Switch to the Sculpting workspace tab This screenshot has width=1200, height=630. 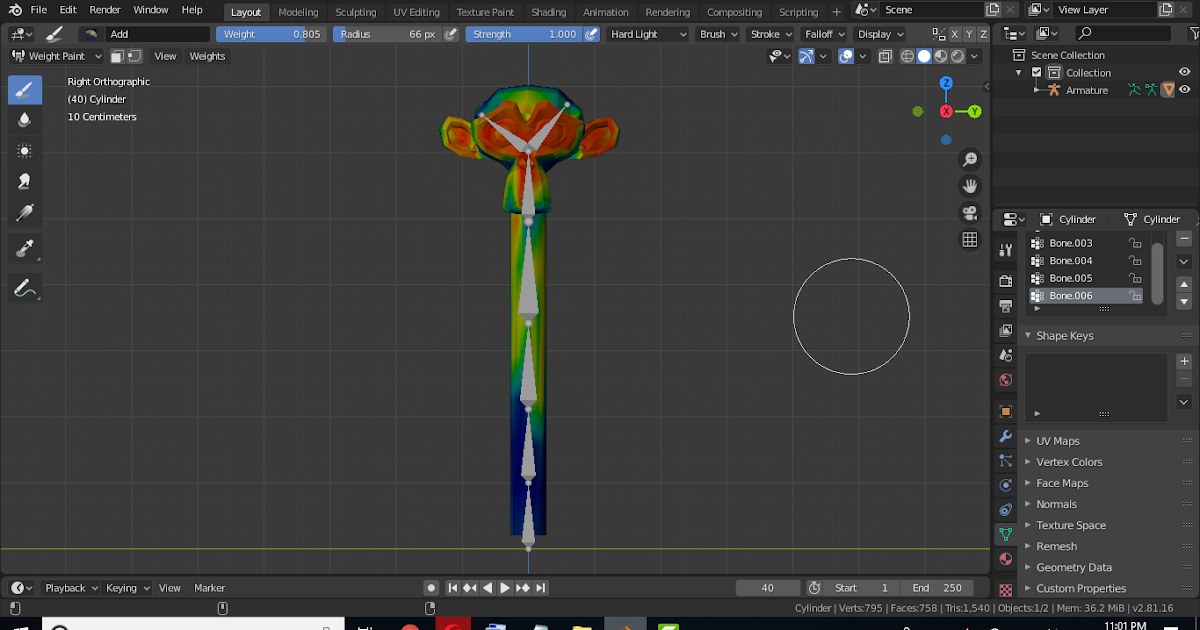coord(356,12)
